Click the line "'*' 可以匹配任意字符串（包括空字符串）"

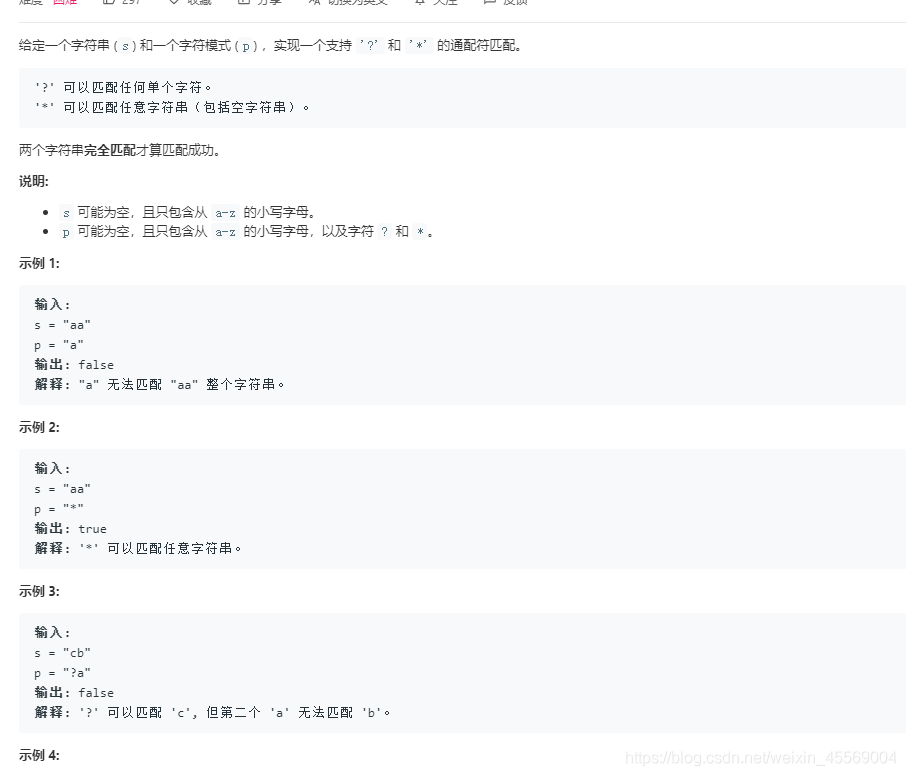tap(172, 107)
